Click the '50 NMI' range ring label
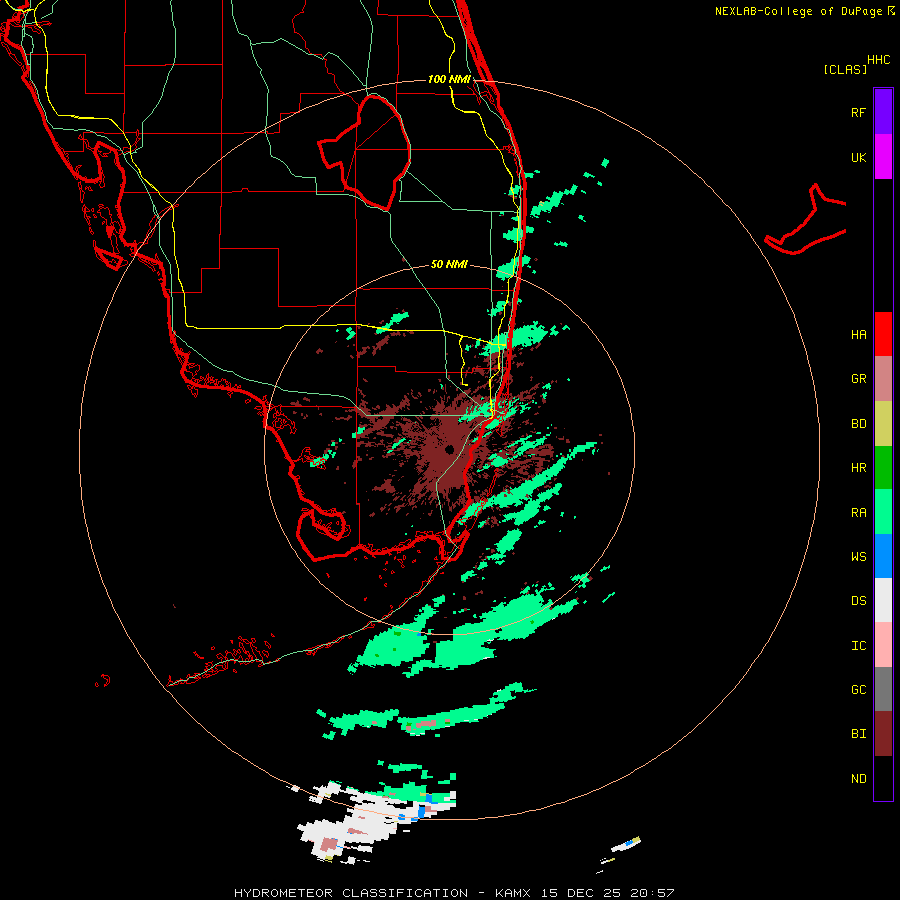Viewport: 900px width, 900px height. point(449,264)
